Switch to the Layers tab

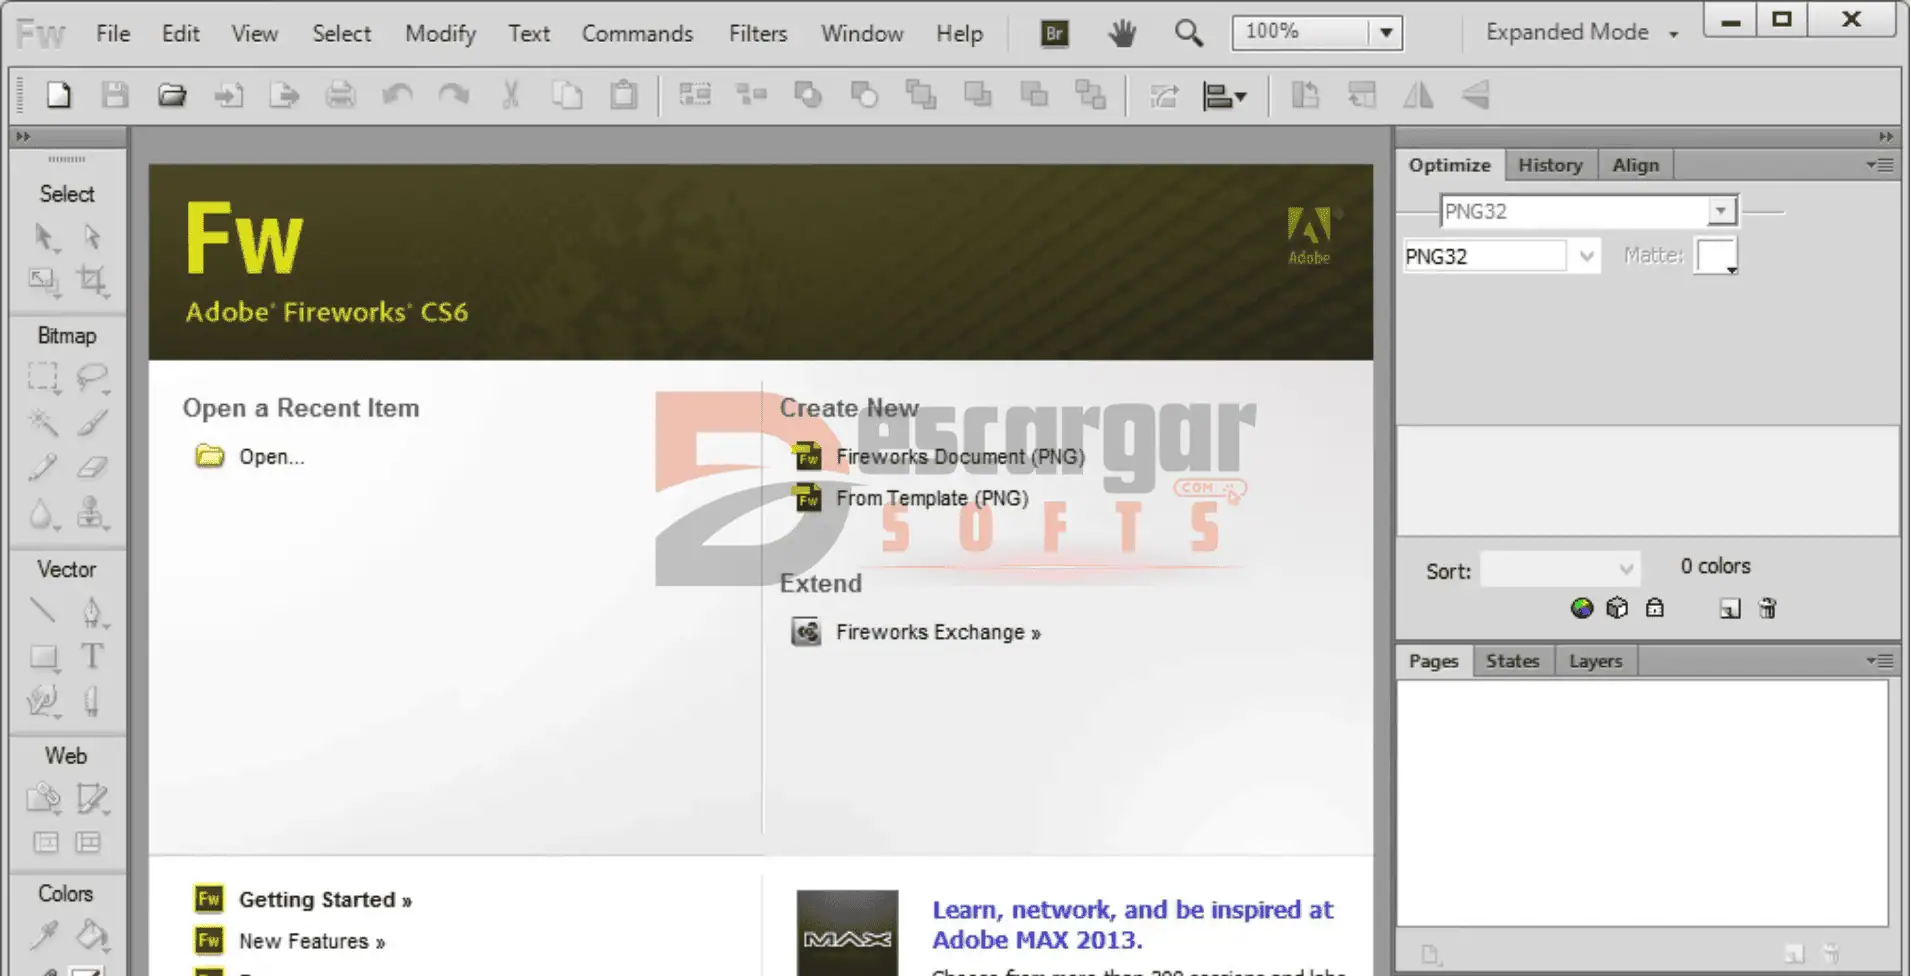click(1595, 661)
